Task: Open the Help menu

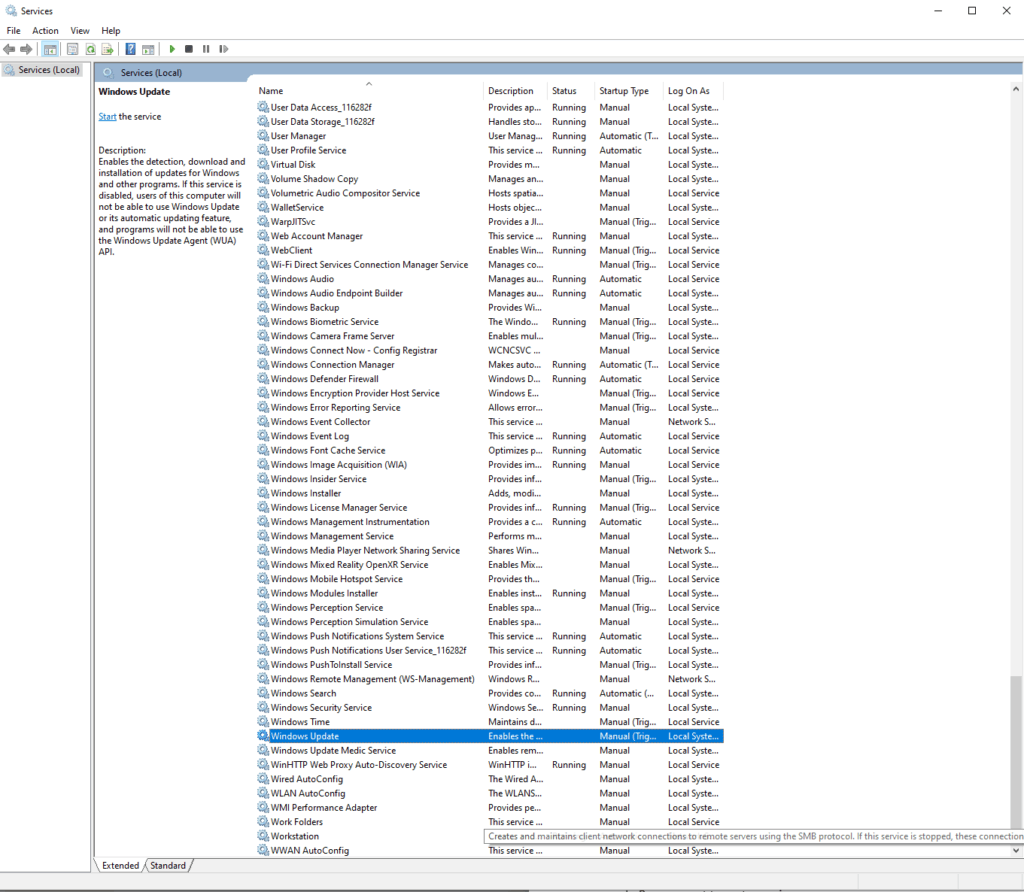Action: click(x=111, y=31)
